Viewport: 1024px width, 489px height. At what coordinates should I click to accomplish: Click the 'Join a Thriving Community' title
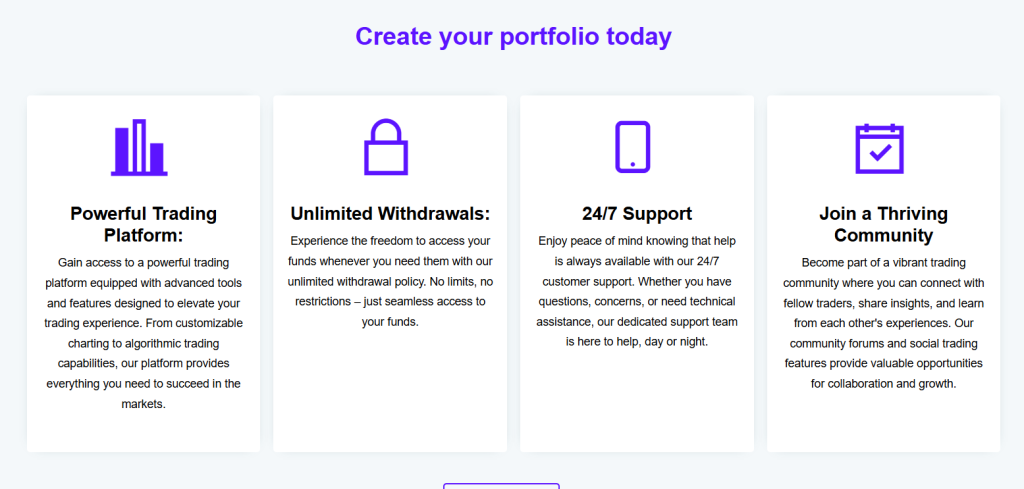pyautogui.click(x=883, y=224)
